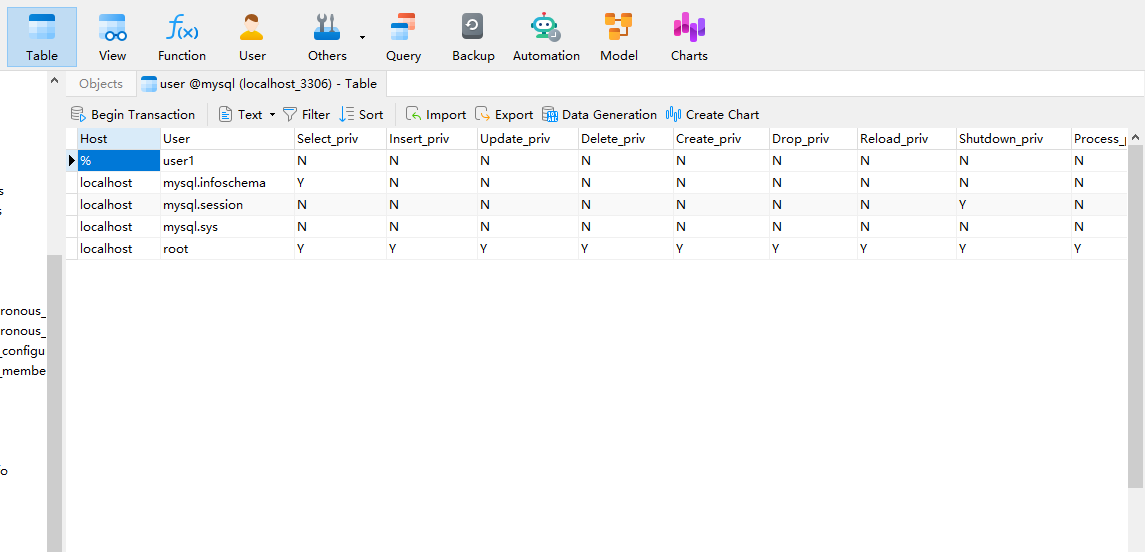1145x552 pixels.
Task: Click the mysql.session cell
Action: pos(228,204)
